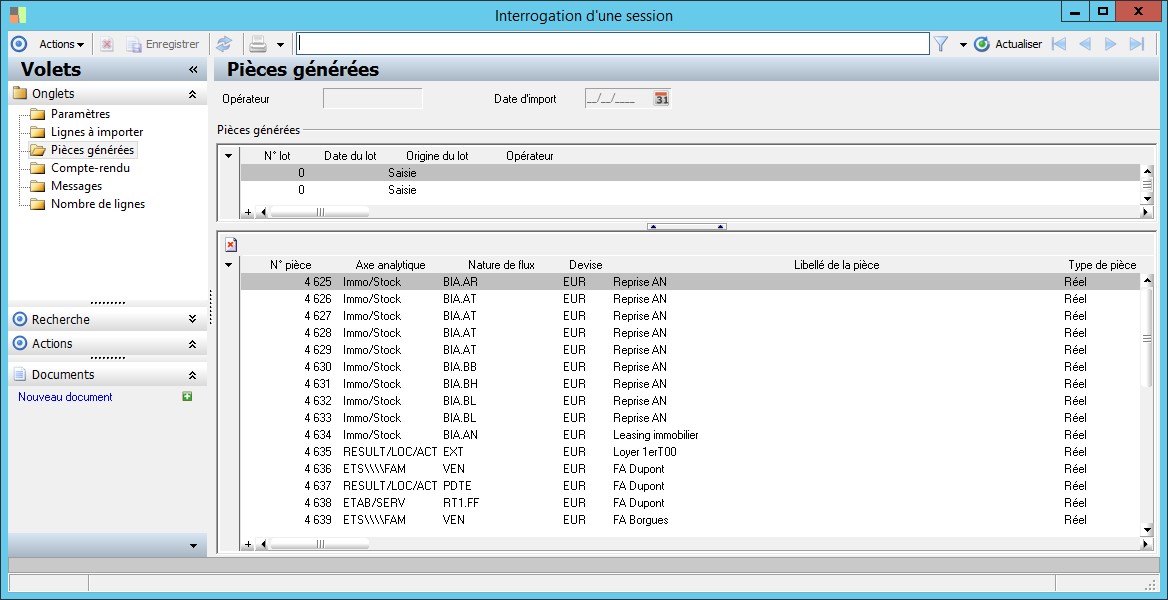Click the red delete icon above the pieces grid
The height and width of the screenshot is (600, 1168).
(x=231, y=245)
